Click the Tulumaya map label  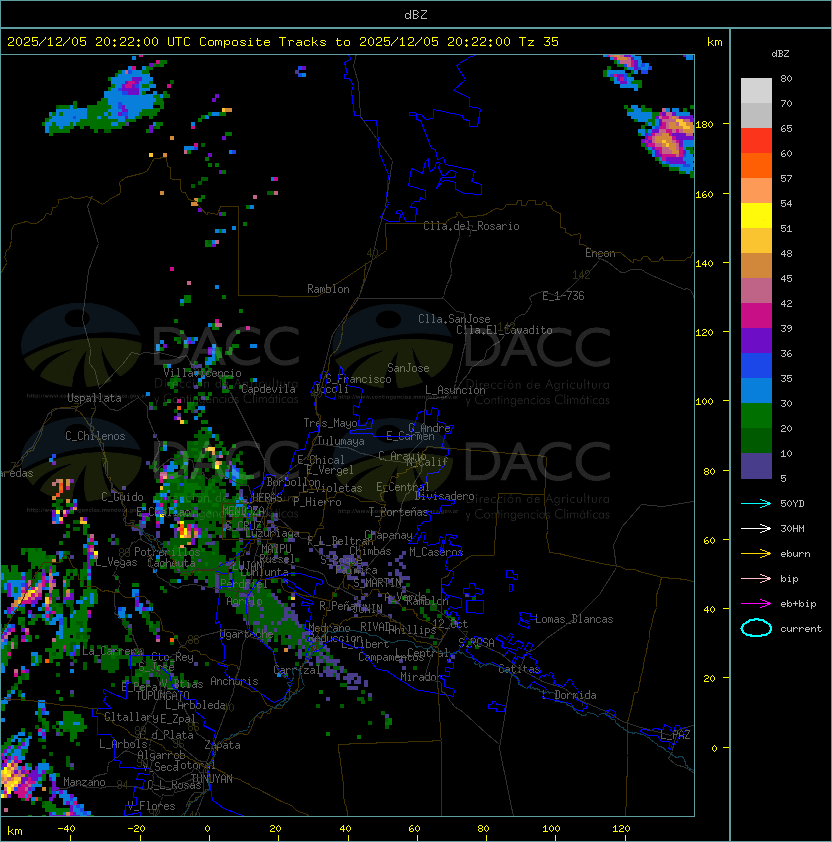[341, 441]
